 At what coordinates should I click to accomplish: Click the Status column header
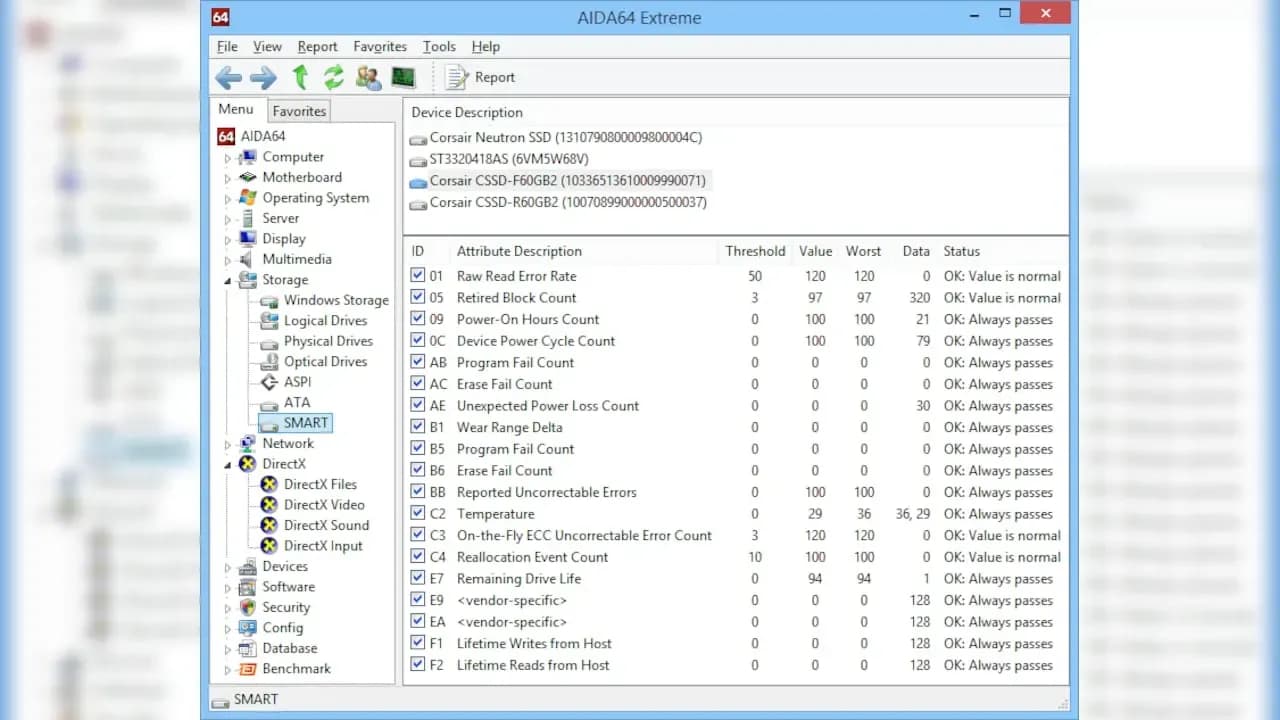click(961, 251)
